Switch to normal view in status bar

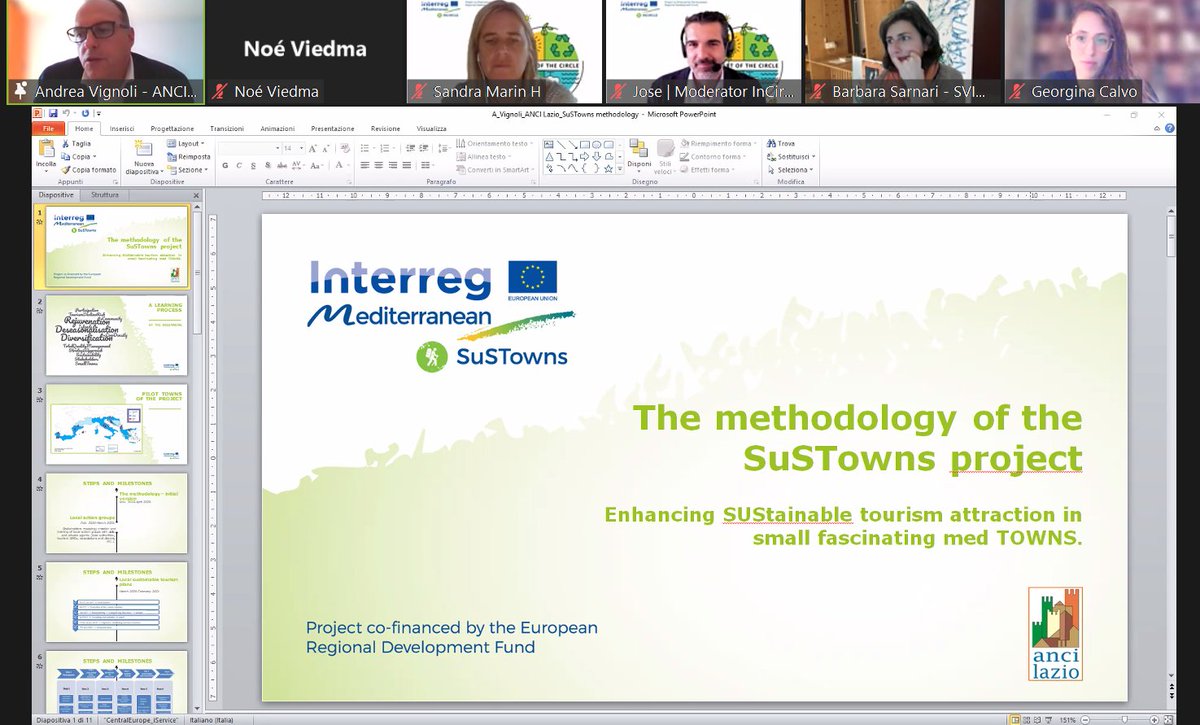coord(1014,720)
